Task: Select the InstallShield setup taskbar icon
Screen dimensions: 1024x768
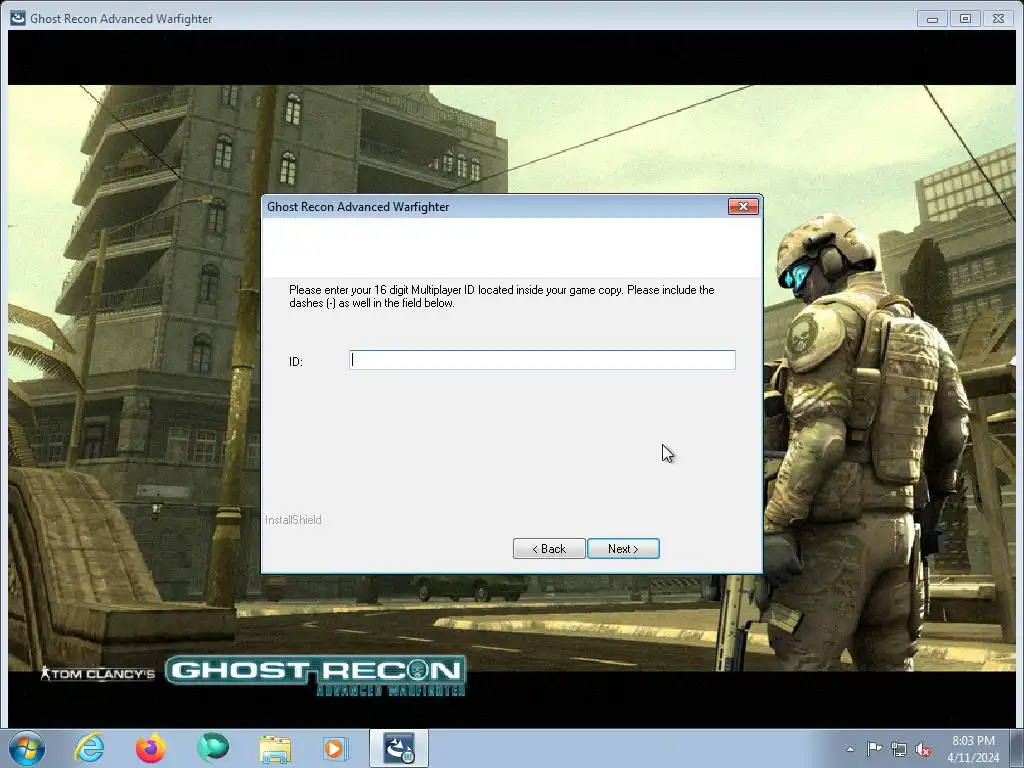Action: [399, 748]
